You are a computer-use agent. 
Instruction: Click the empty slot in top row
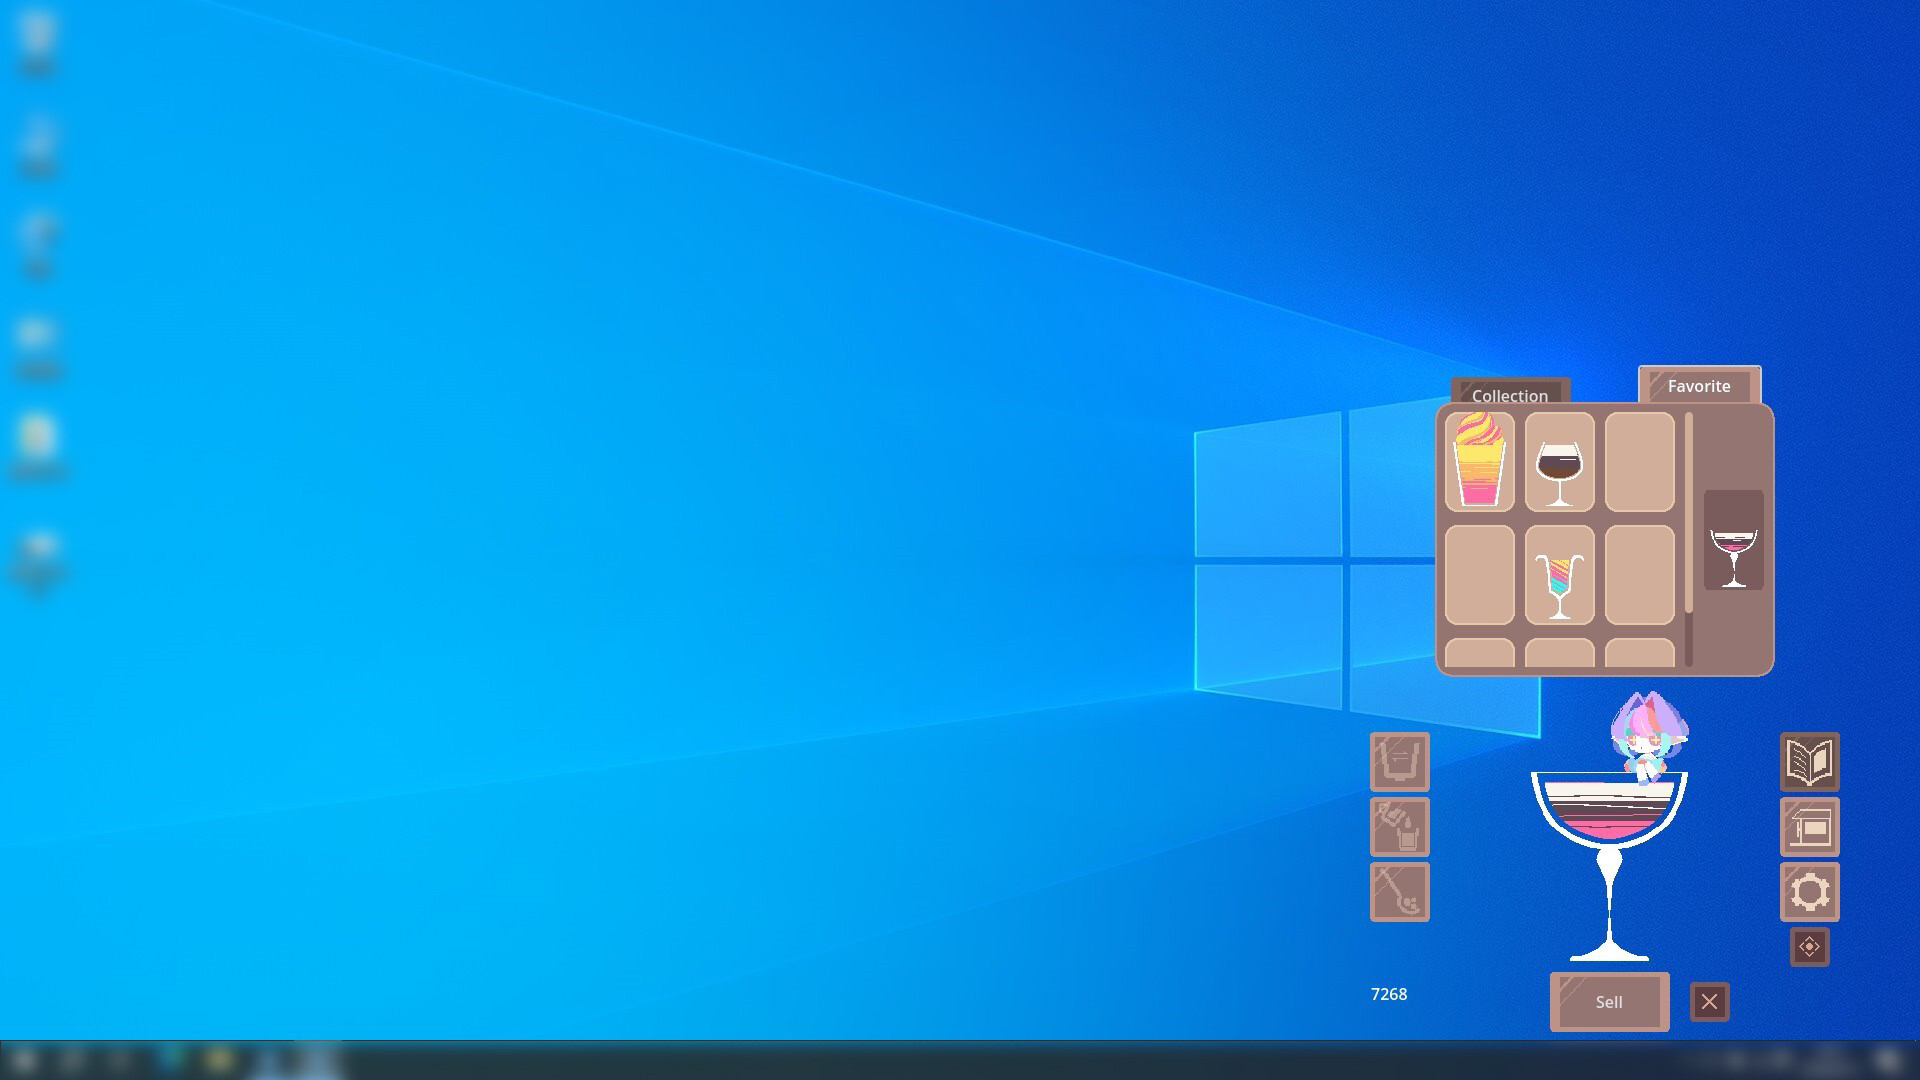[1639, 462]
